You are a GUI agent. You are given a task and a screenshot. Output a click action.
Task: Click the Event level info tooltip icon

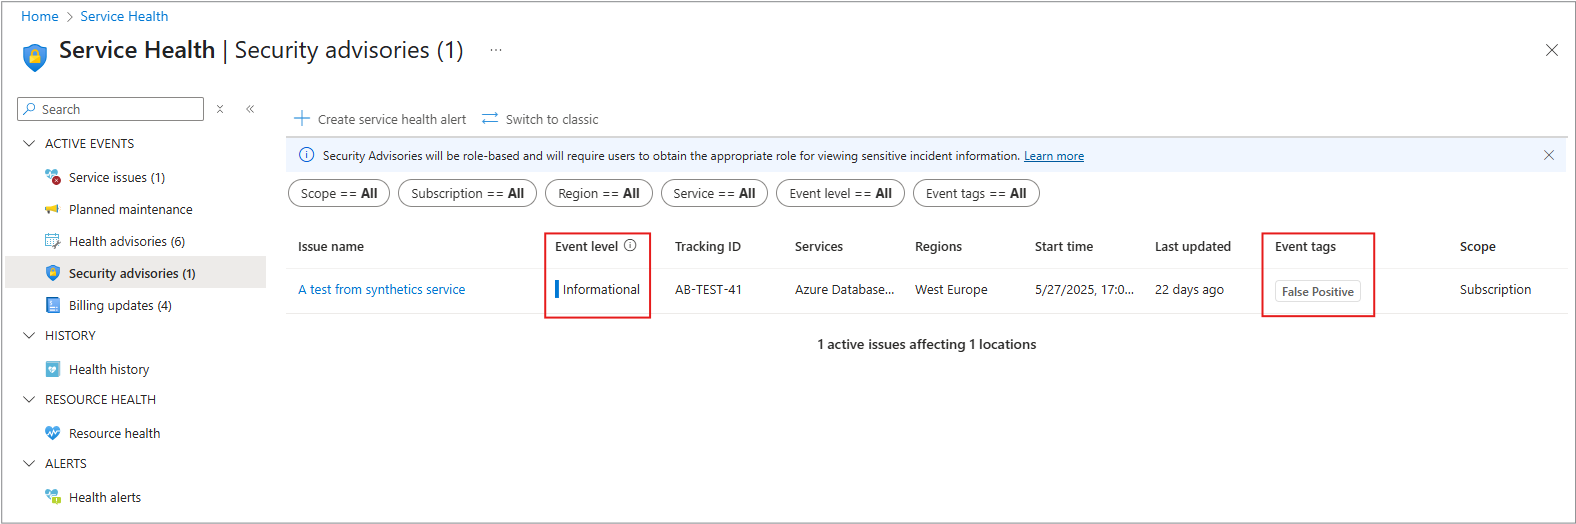630,245
